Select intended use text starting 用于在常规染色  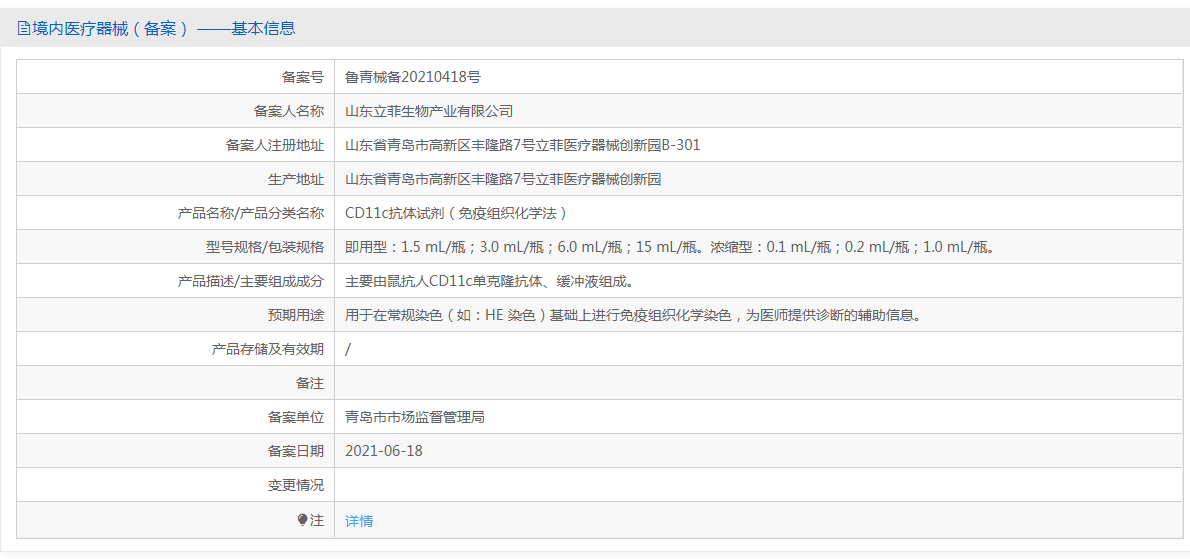633,316
